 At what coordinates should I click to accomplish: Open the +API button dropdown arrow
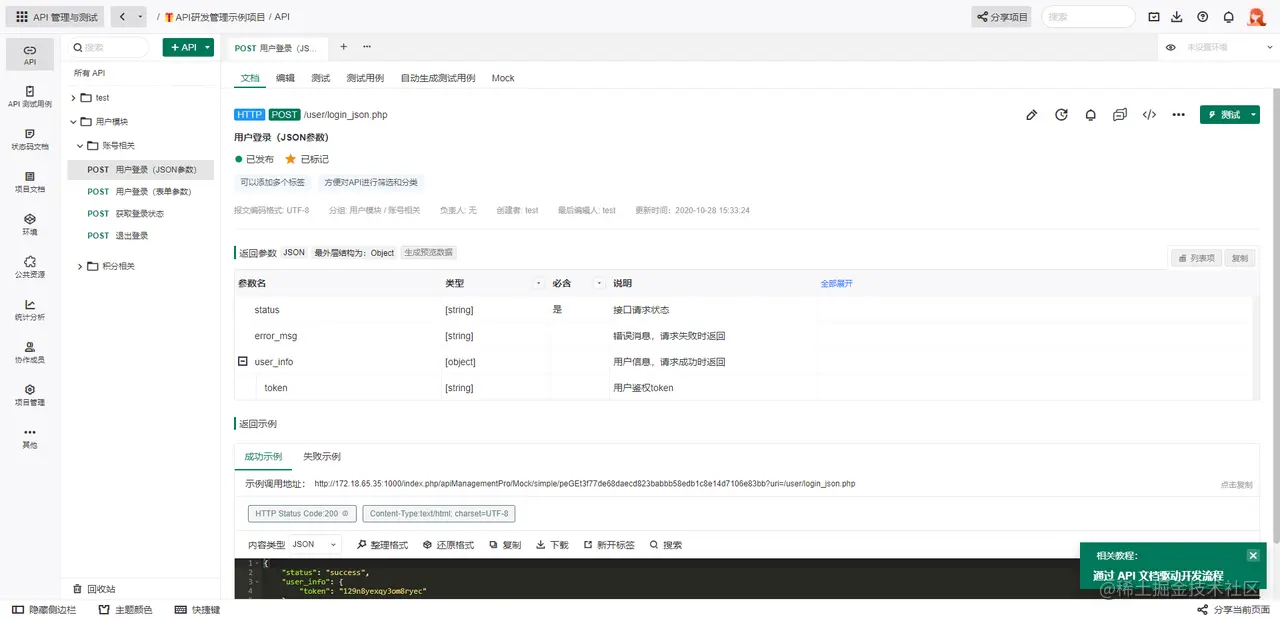click(207, 47)
